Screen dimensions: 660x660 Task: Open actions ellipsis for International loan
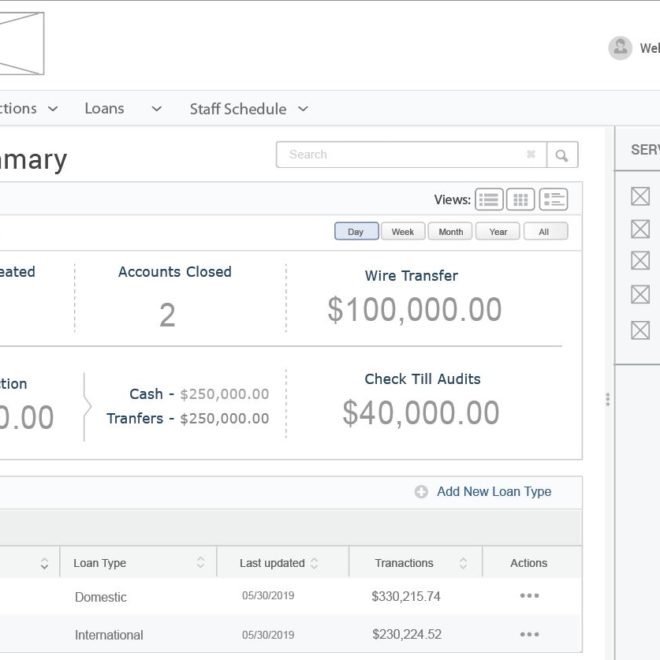click(529, 634)
